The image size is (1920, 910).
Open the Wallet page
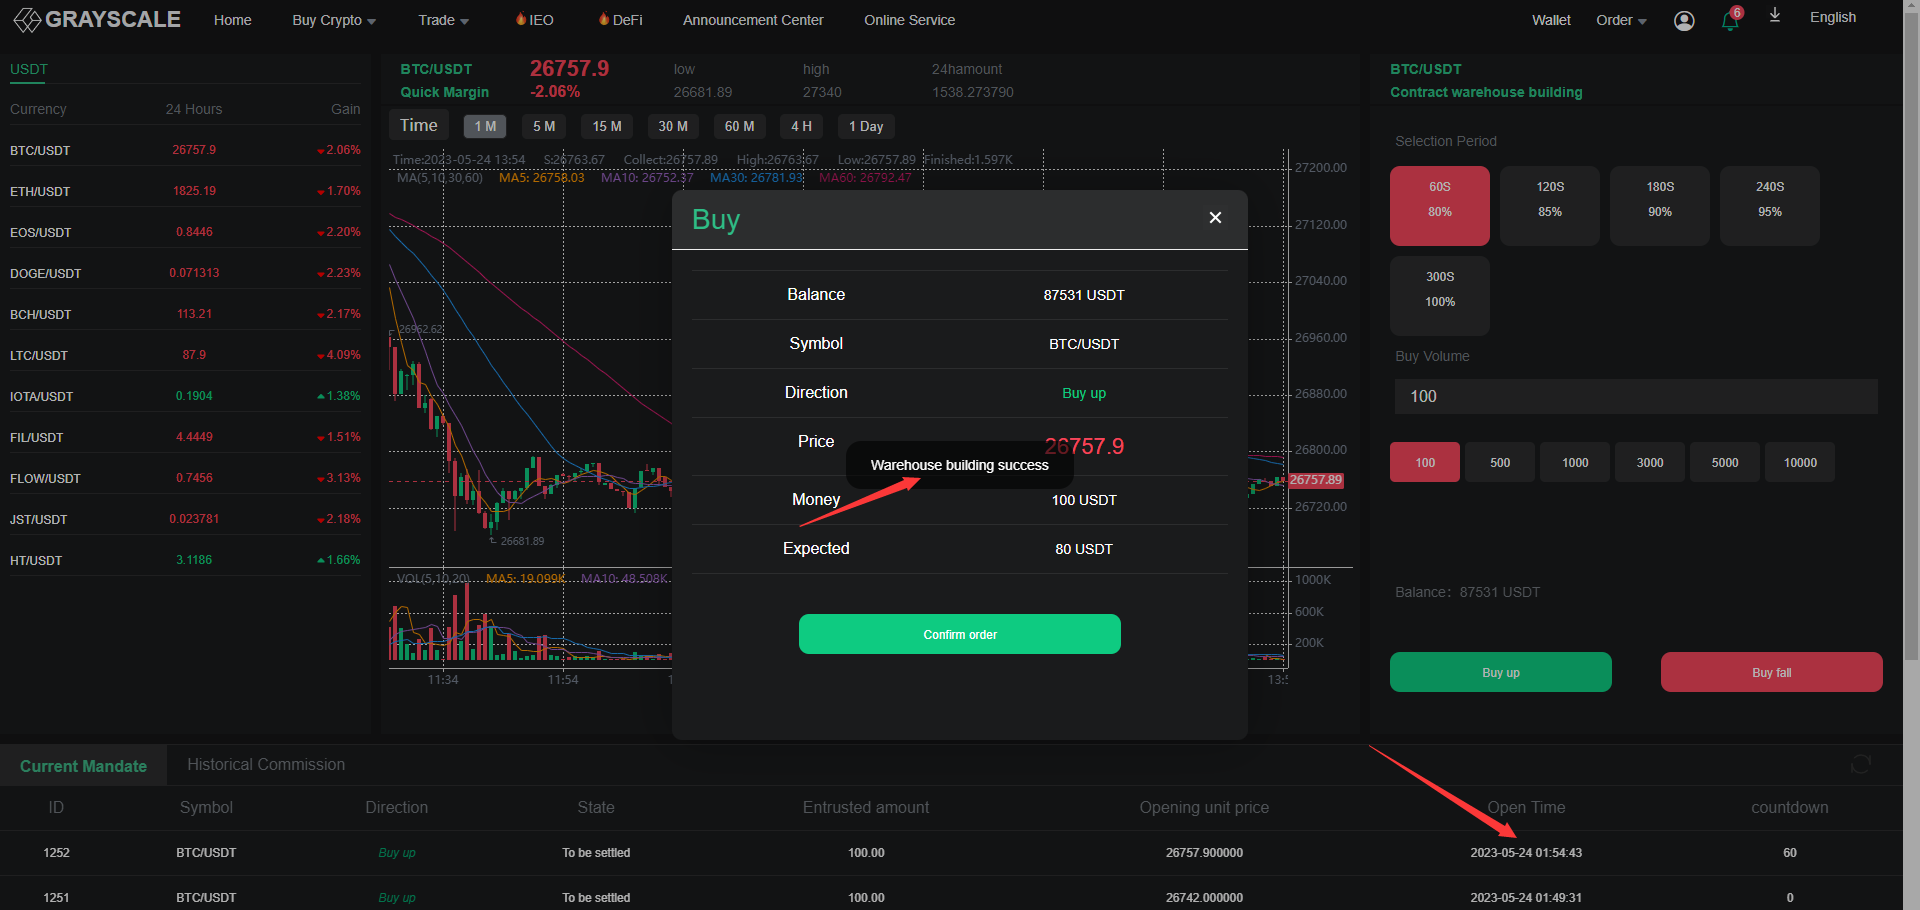click(1551, 20)
